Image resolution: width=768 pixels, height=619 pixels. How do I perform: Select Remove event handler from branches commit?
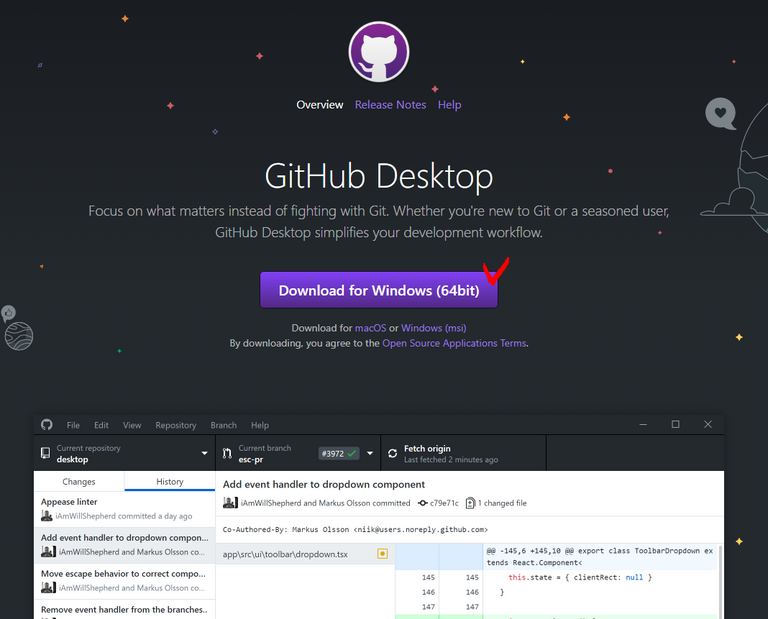coord(124,610)
